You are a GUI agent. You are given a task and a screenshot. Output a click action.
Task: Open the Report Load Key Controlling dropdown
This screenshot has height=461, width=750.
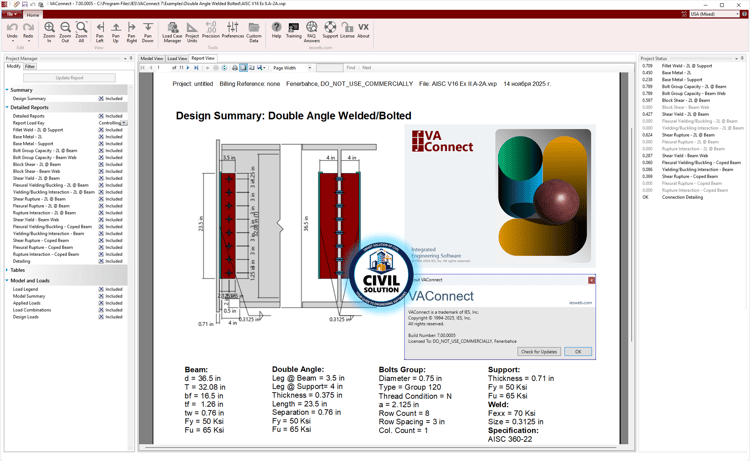tap(124, 123)
